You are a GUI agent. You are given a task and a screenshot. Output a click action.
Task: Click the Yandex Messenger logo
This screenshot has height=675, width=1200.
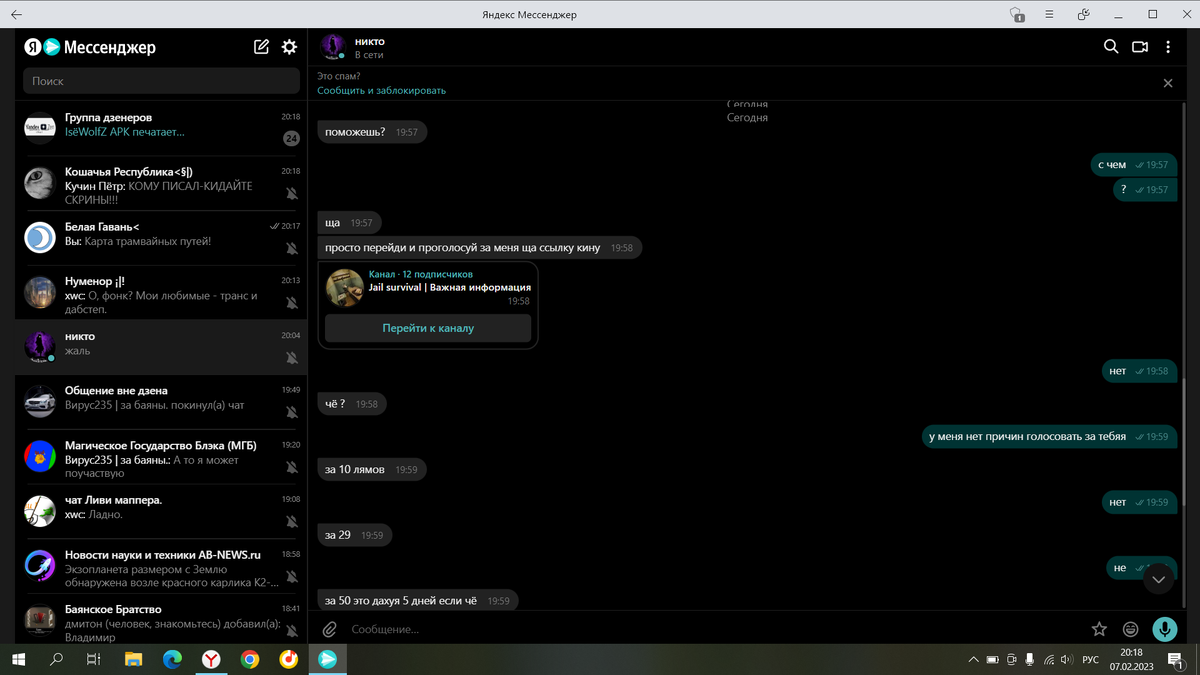pos(90,47)
